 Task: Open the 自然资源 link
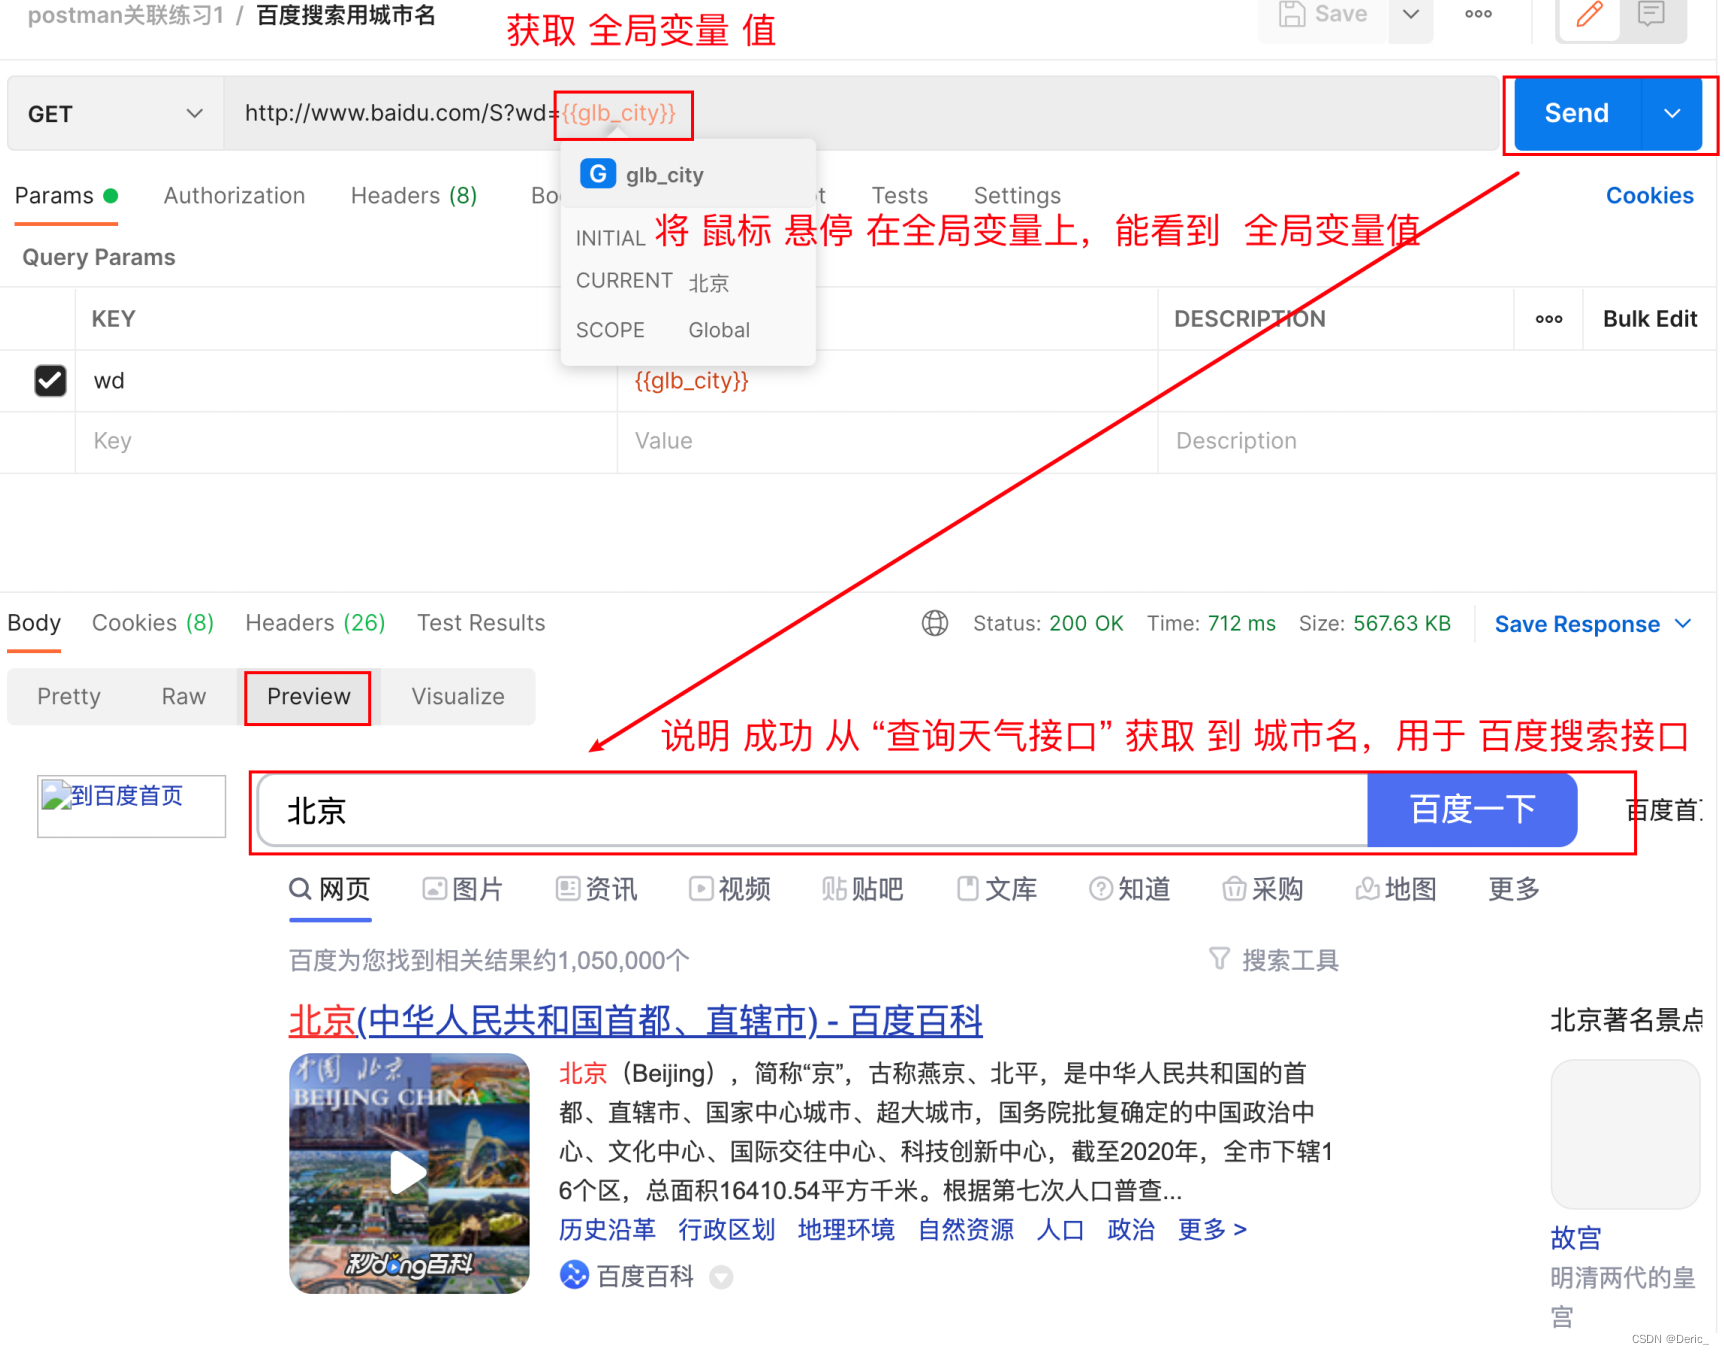click(x=966, y=1230)
